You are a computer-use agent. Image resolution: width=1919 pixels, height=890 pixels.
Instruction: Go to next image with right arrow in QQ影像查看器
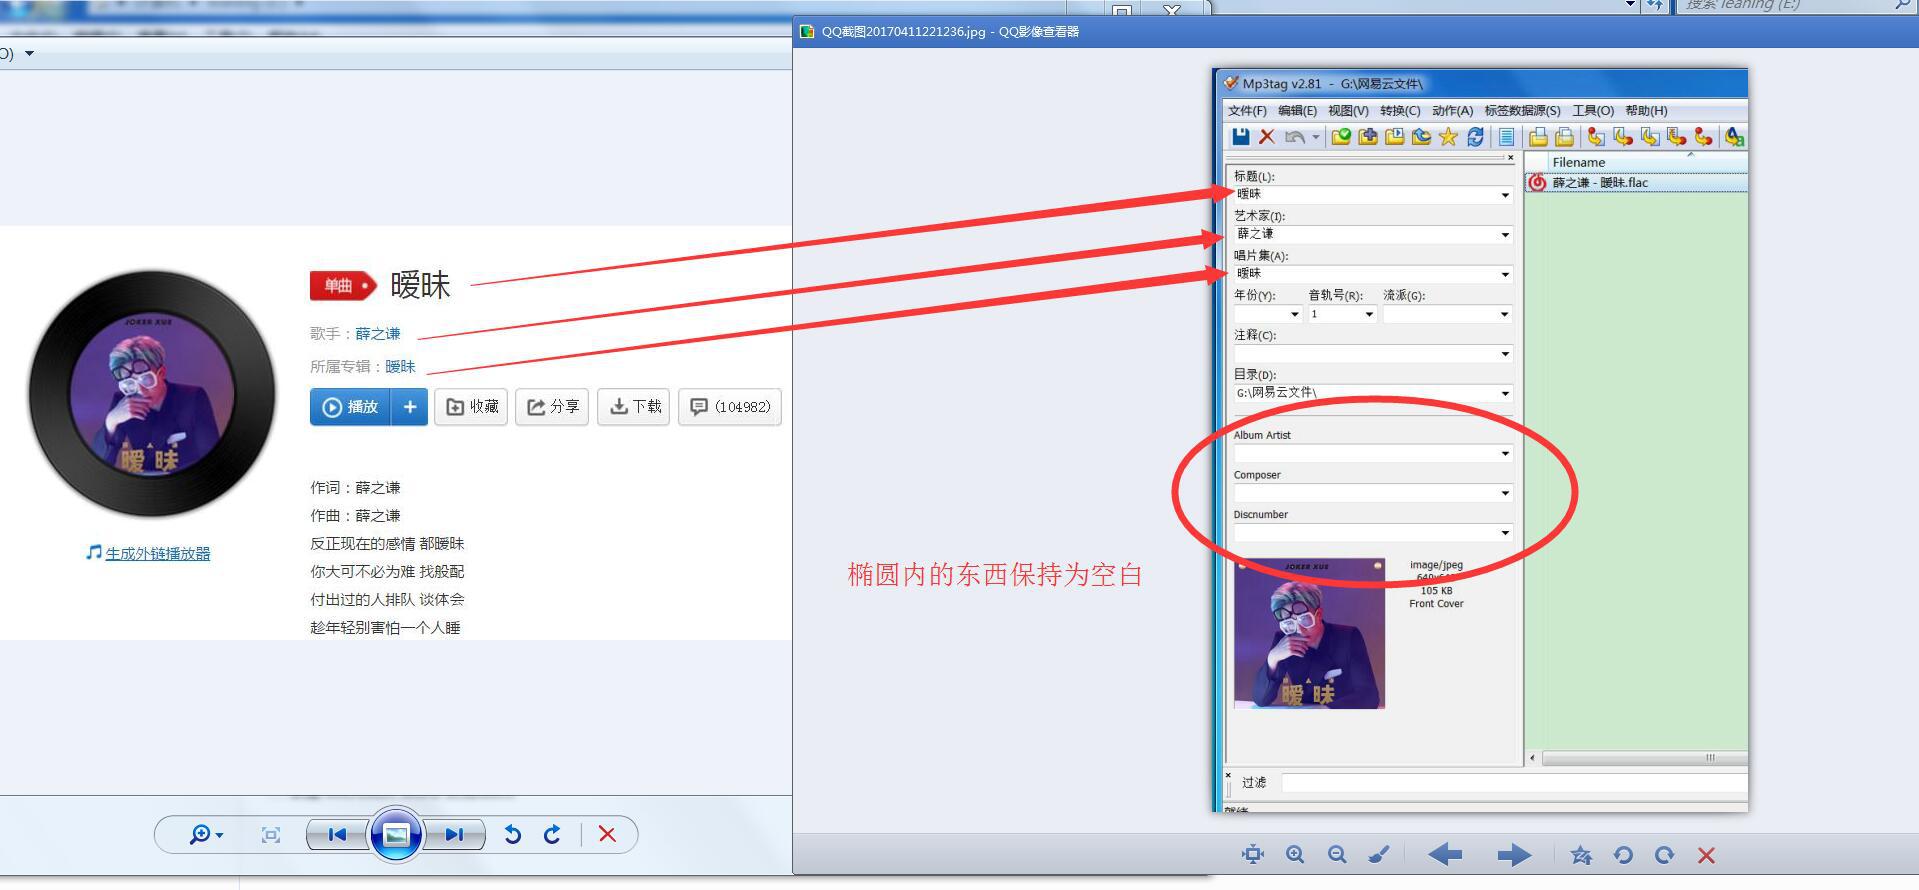point(1514,854)
